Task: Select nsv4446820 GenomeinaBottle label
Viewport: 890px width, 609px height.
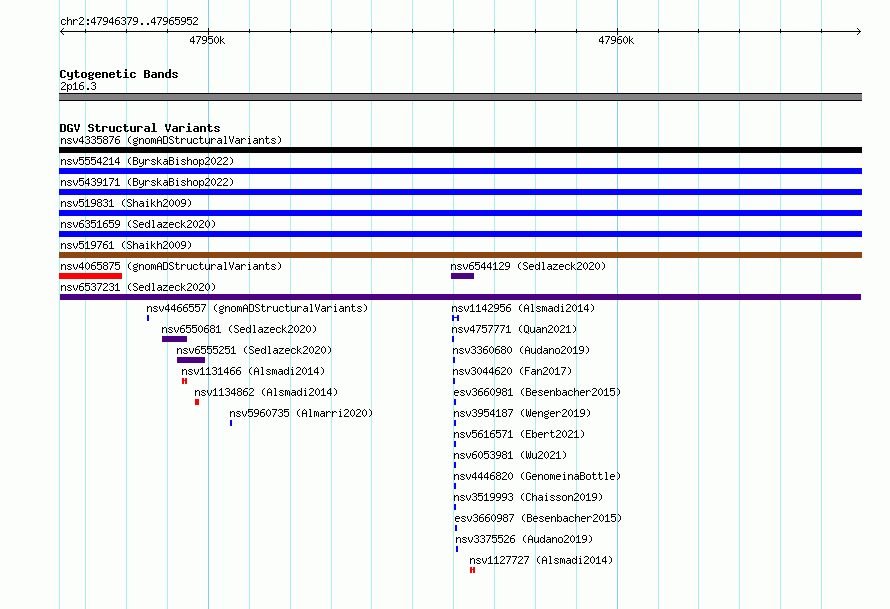Action: (537, 476)
